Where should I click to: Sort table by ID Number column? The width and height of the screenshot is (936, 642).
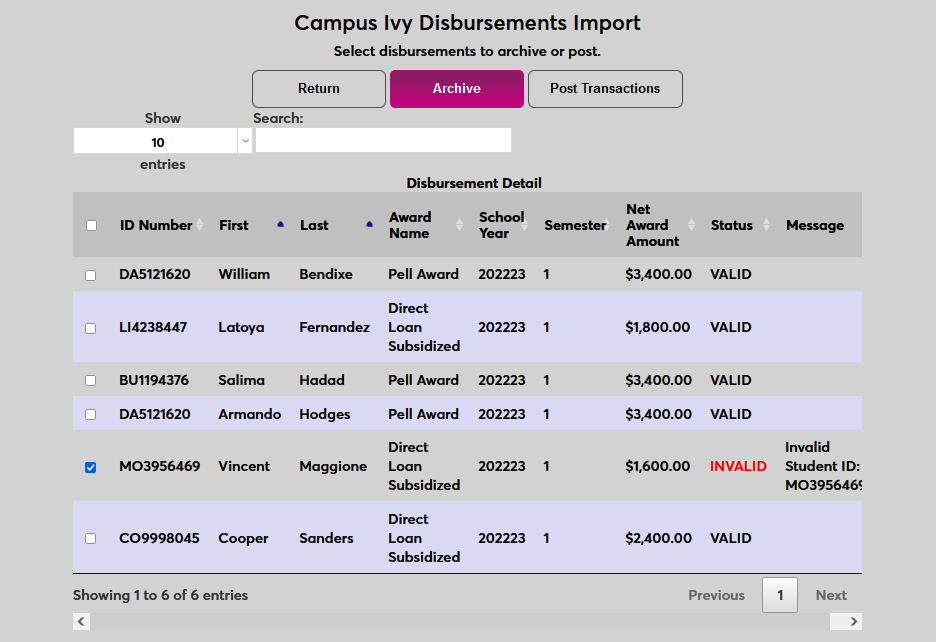click(156, 225)
